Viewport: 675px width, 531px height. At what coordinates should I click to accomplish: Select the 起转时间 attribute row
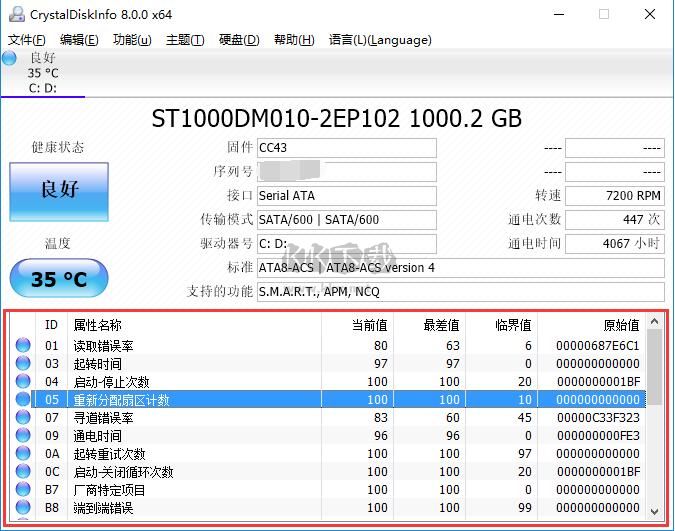click(328, 363)
